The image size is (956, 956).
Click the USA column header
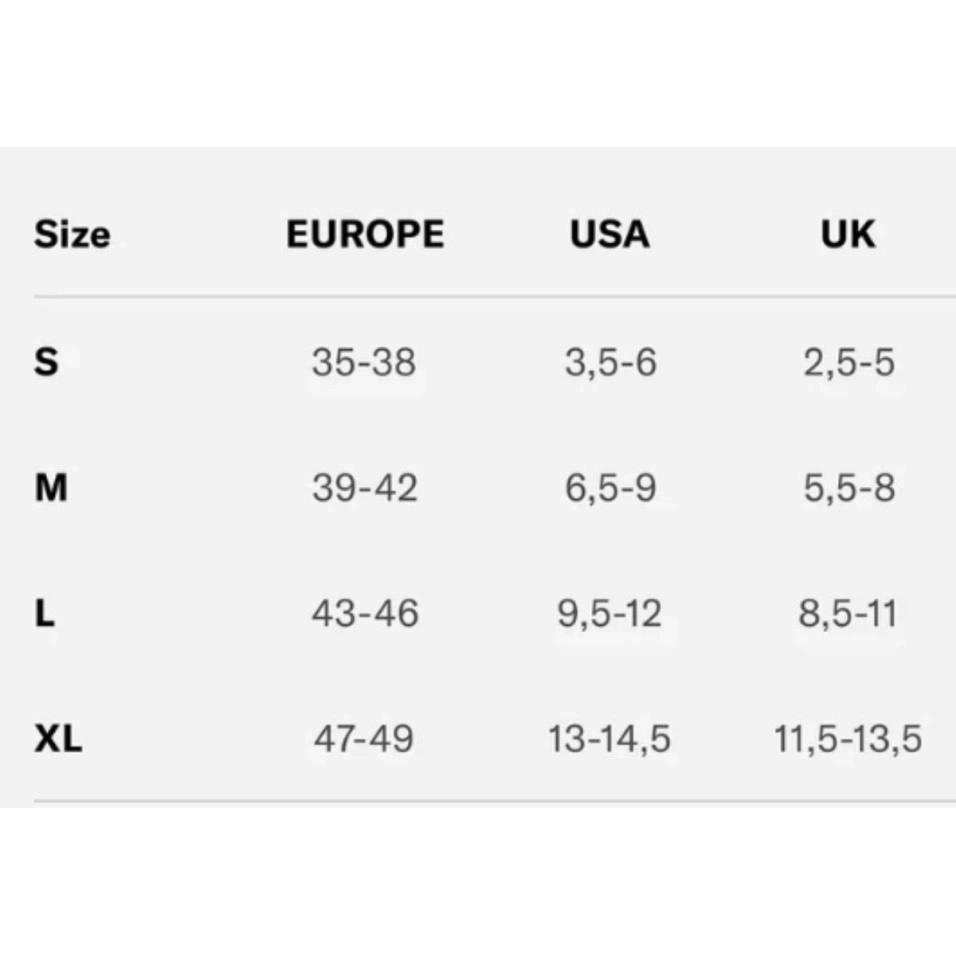click(610, 234)
